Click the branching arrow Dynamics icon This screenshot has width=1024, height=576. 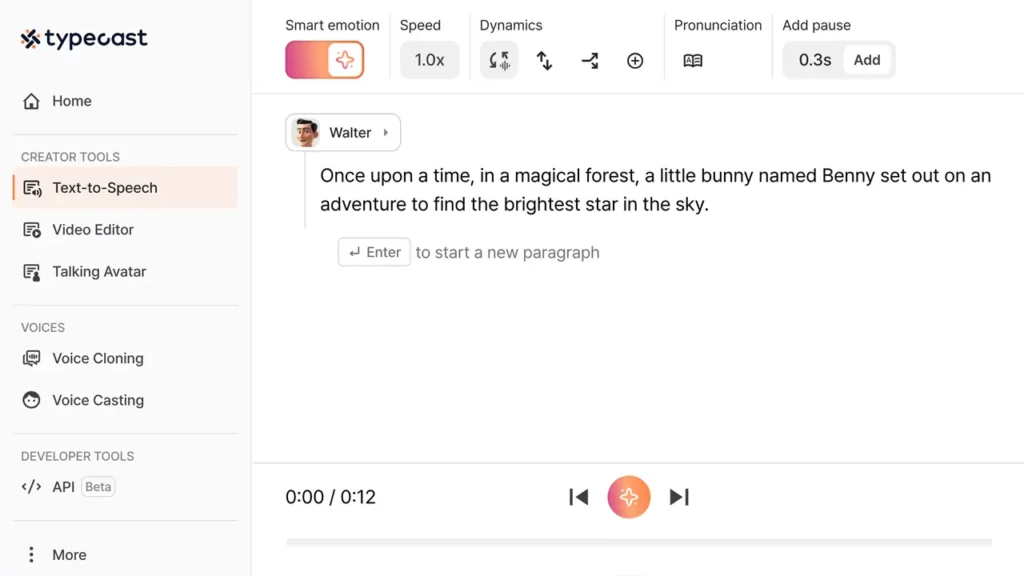click(590, 61)
